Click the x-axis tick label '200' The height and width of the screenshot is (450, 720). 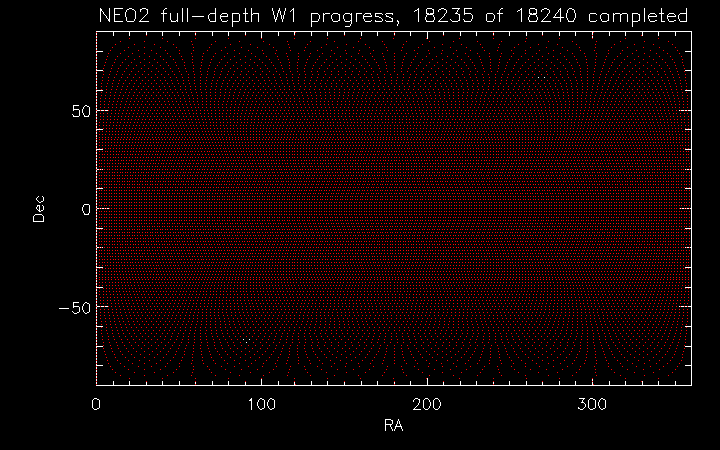click(427, 404)
